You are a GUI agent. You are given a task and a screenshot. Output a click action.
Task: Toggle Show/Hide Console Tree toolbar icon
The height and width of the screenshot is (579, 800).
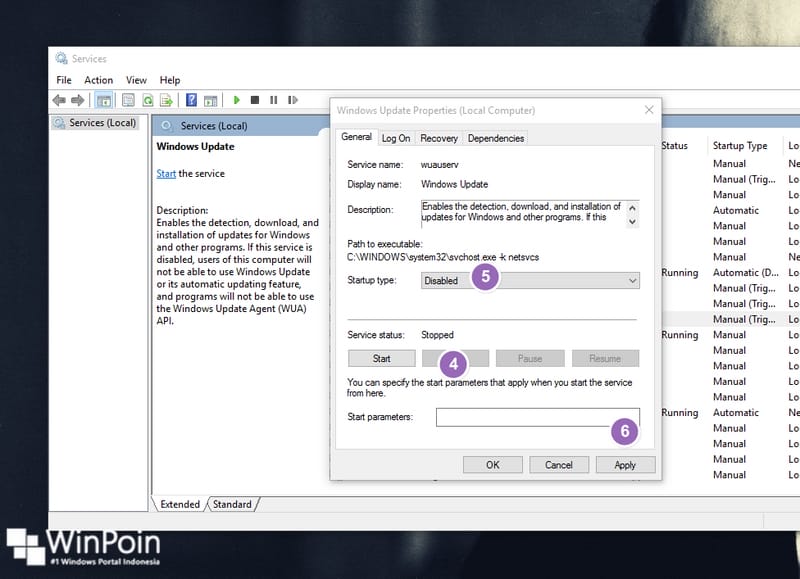(x=104, y=100)
